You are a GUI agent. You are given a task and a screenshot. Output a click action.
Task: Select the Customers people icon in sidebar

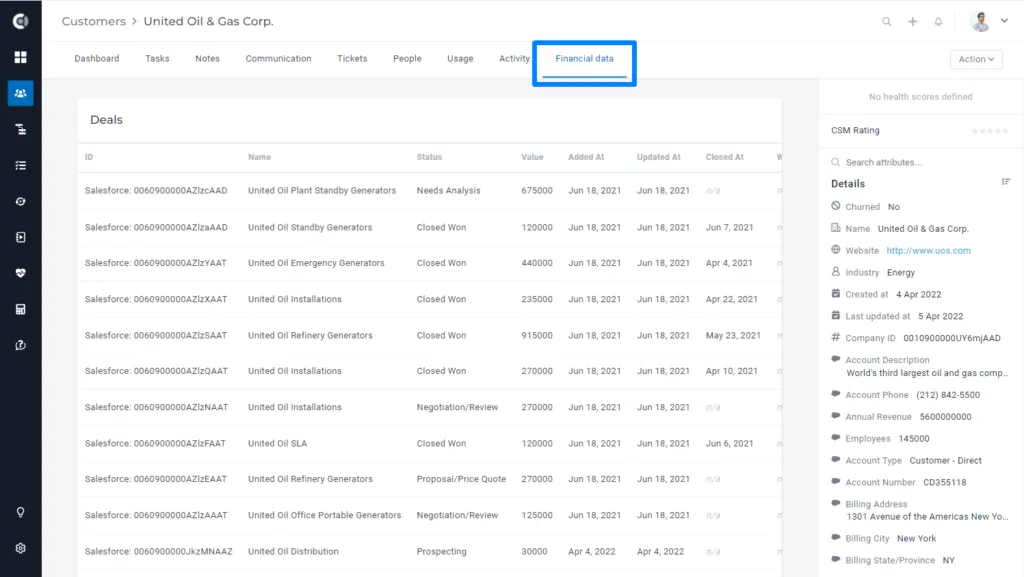pyautogui.click(x=20, y=93)
